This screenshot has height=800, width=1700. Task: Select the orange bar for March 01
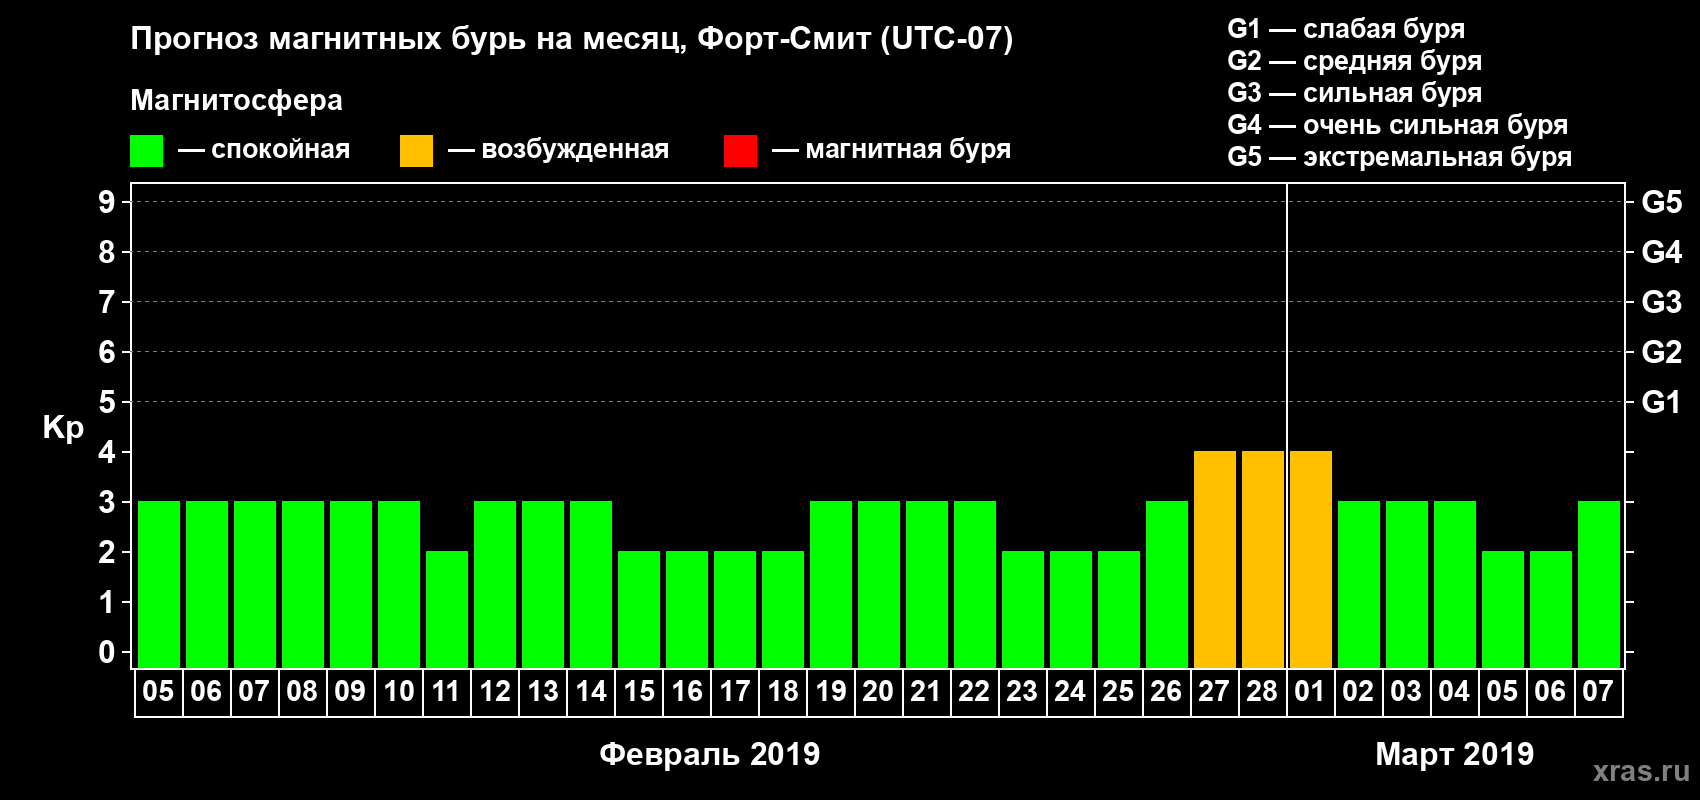click(1311, 559)
